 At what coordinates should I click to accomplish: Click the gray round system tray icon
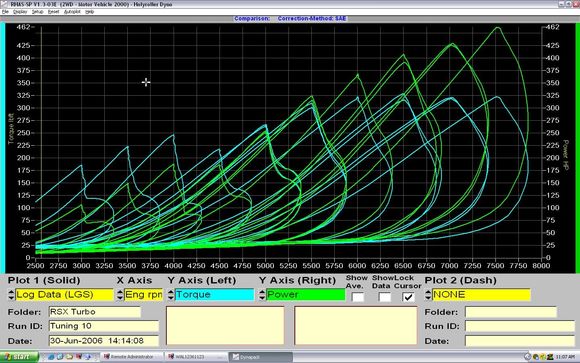[x=527, y=357]
